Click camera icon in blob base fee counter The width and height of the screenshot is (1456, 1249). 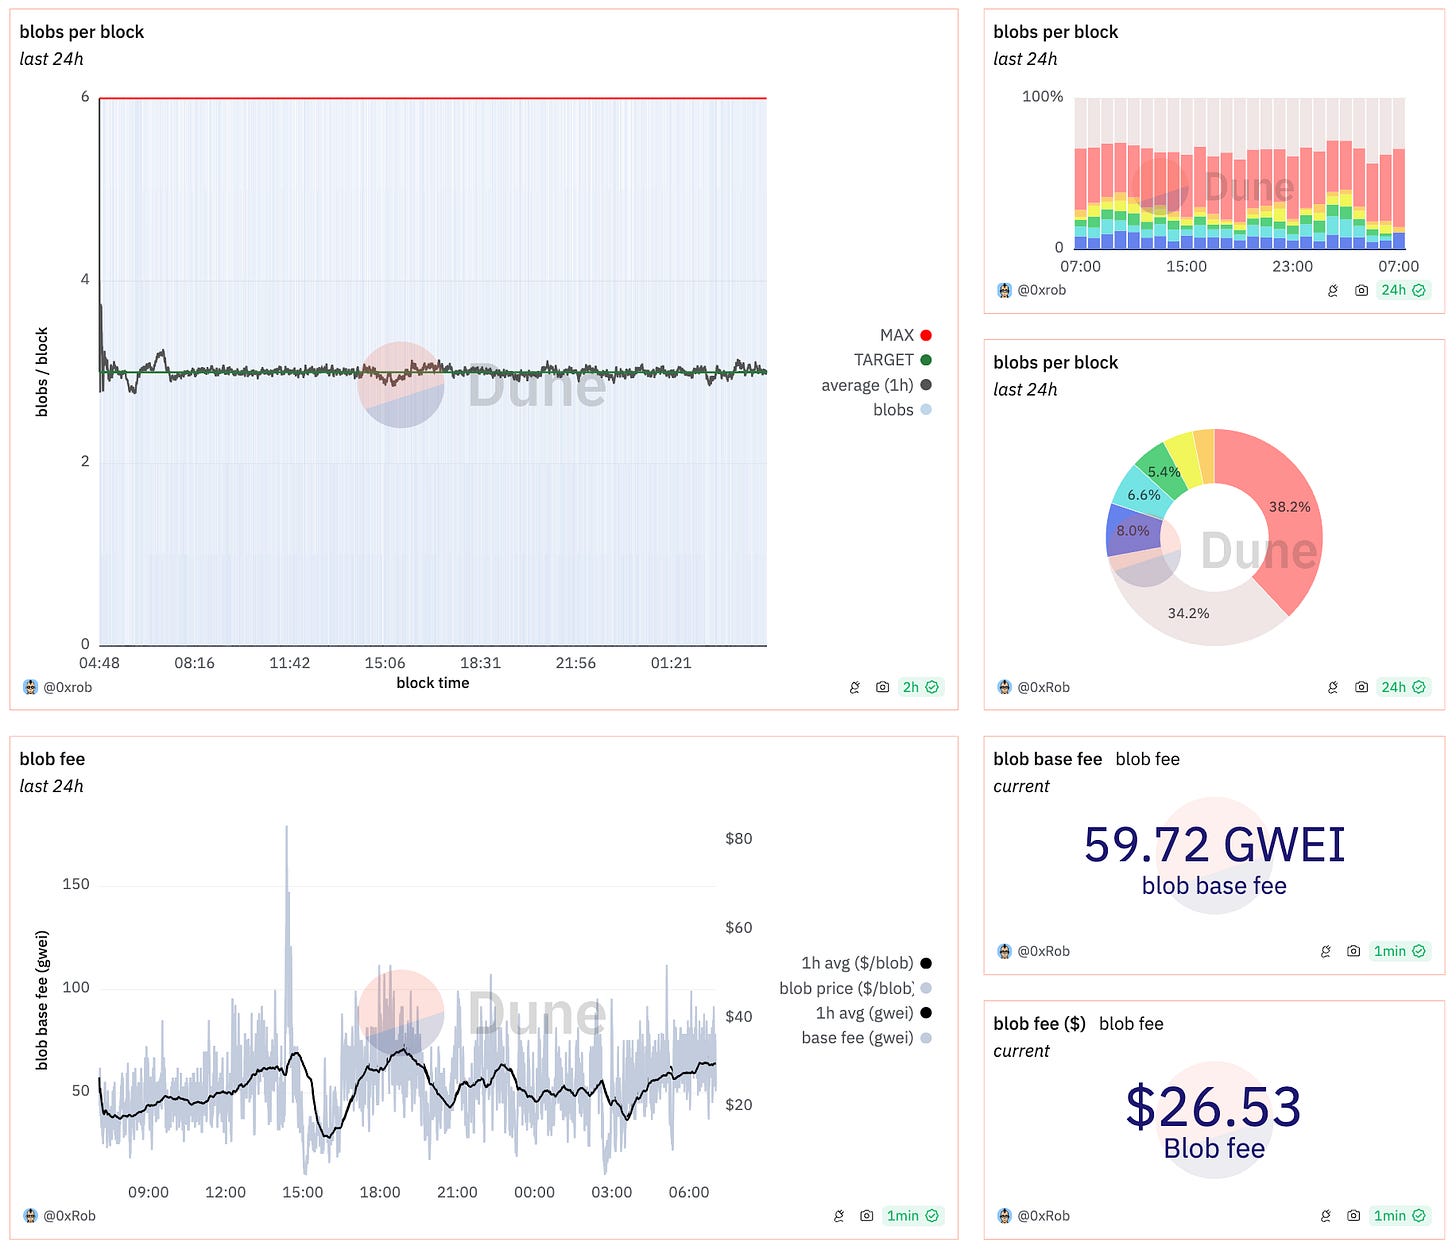pyautogui.click(x=1353, y=951)
